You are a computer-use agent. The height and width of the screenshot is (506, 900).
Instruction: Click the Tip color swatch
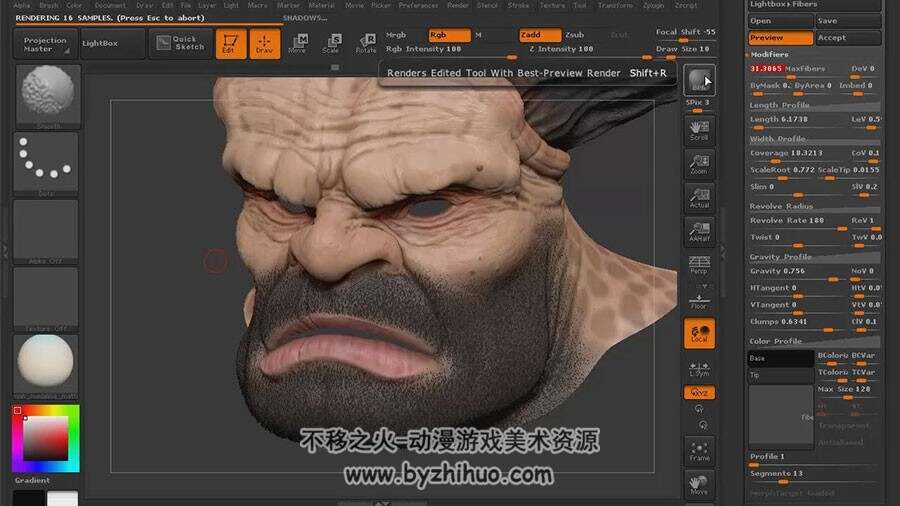[x=781, y=375]
